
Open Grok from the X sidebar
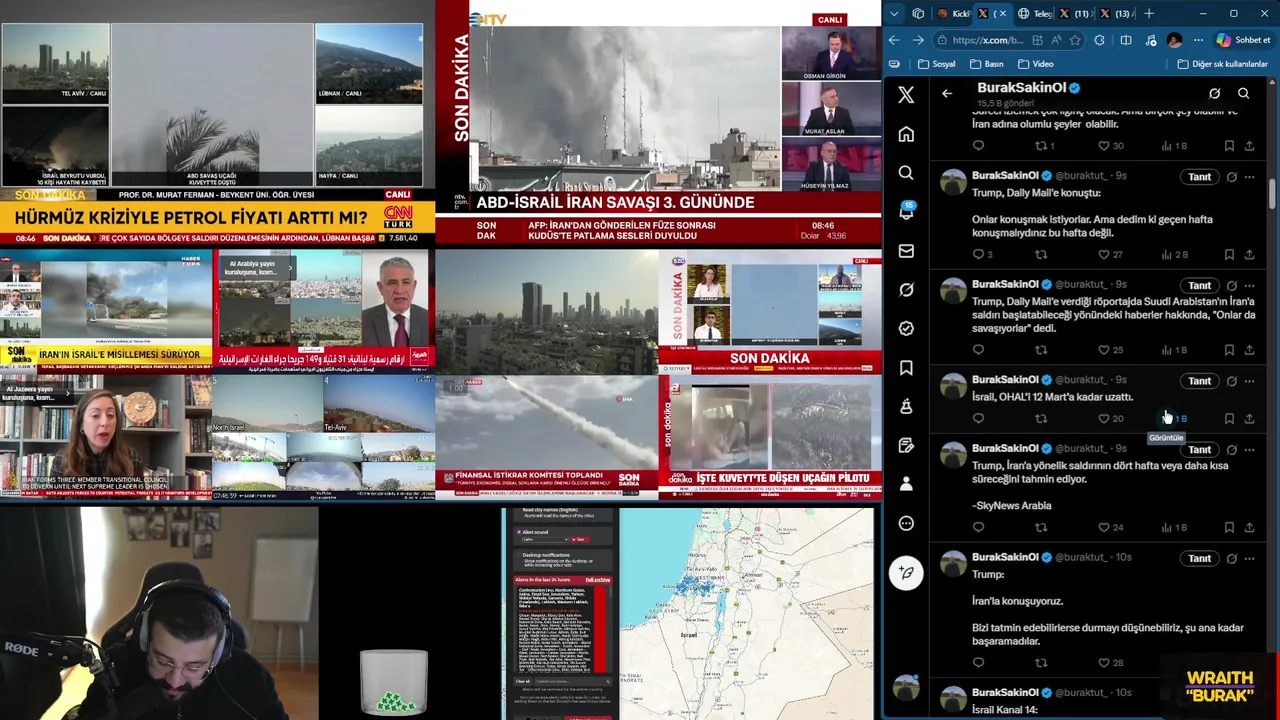[906, 290]
